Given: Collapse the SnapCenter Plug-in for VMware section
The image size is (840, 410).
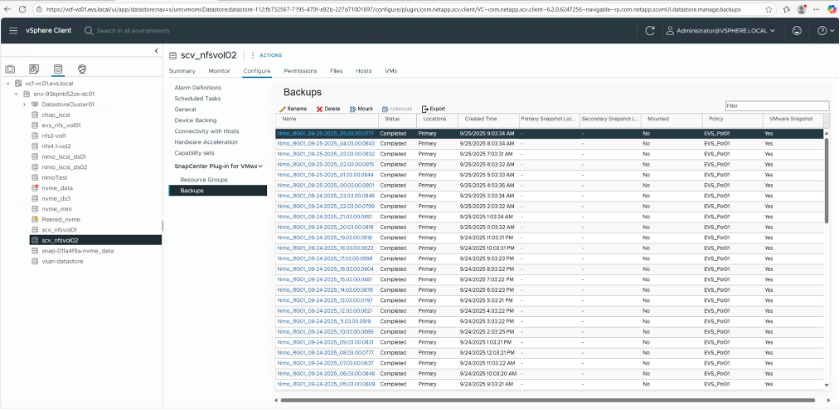Looking at the screenshot, I should pos(261,165).
